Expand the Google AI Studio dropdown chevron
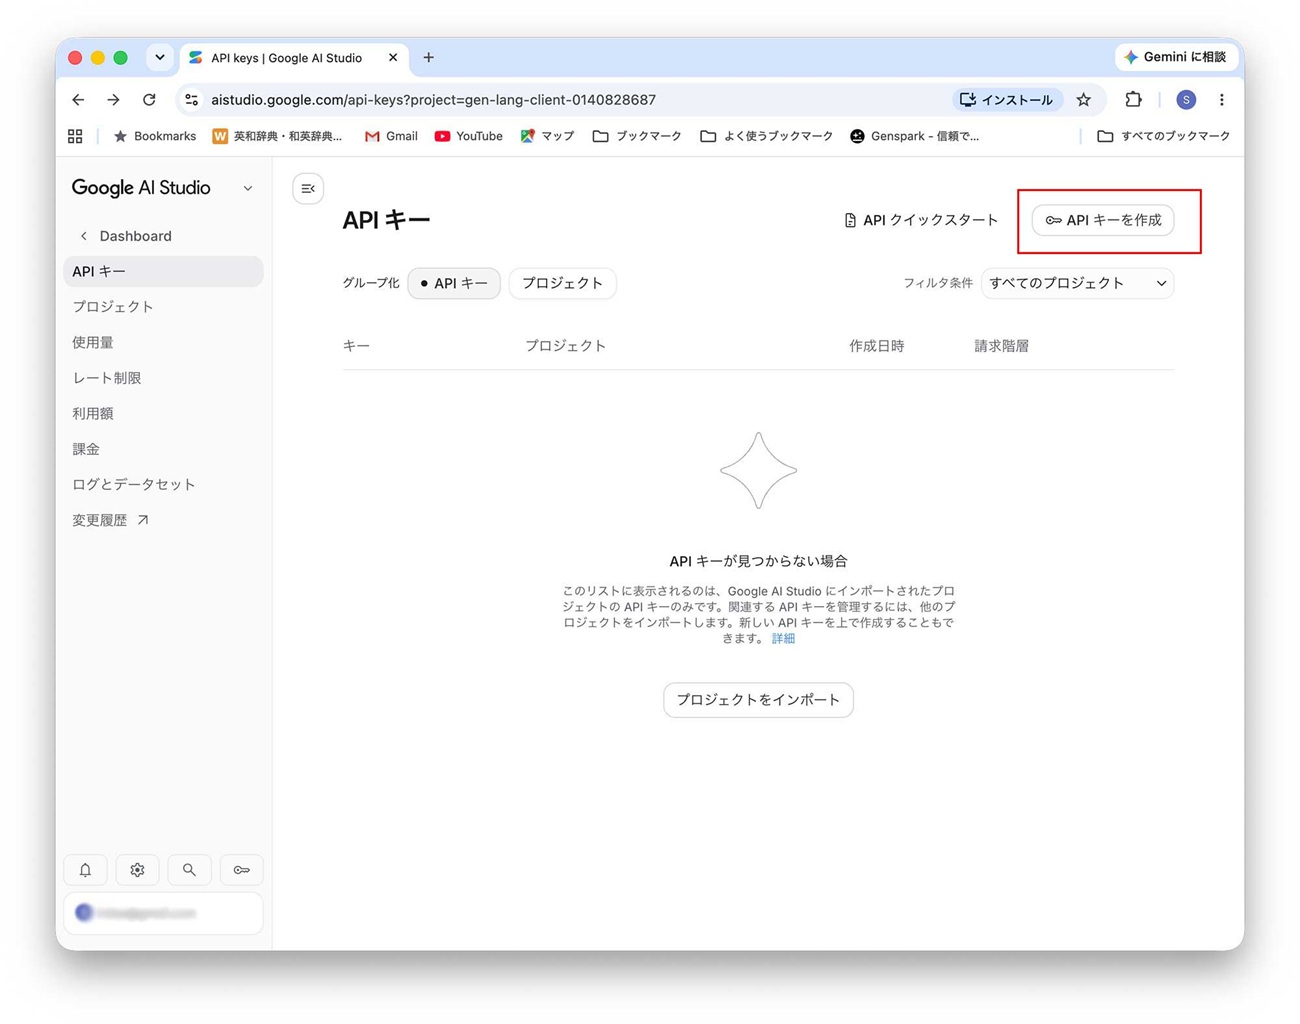The image size is (1300, 1024). click(248, 188)
